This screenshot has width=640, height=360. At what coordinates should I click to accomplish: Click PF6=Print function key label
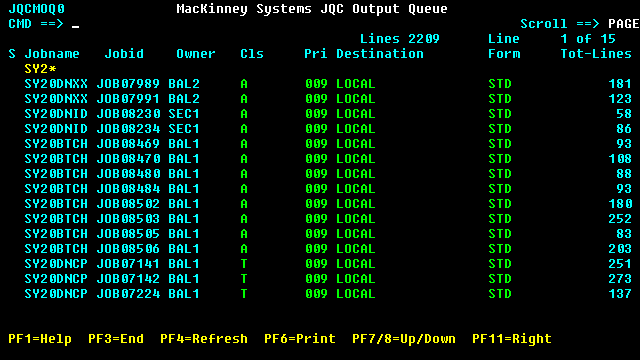[x=300, y=339]
